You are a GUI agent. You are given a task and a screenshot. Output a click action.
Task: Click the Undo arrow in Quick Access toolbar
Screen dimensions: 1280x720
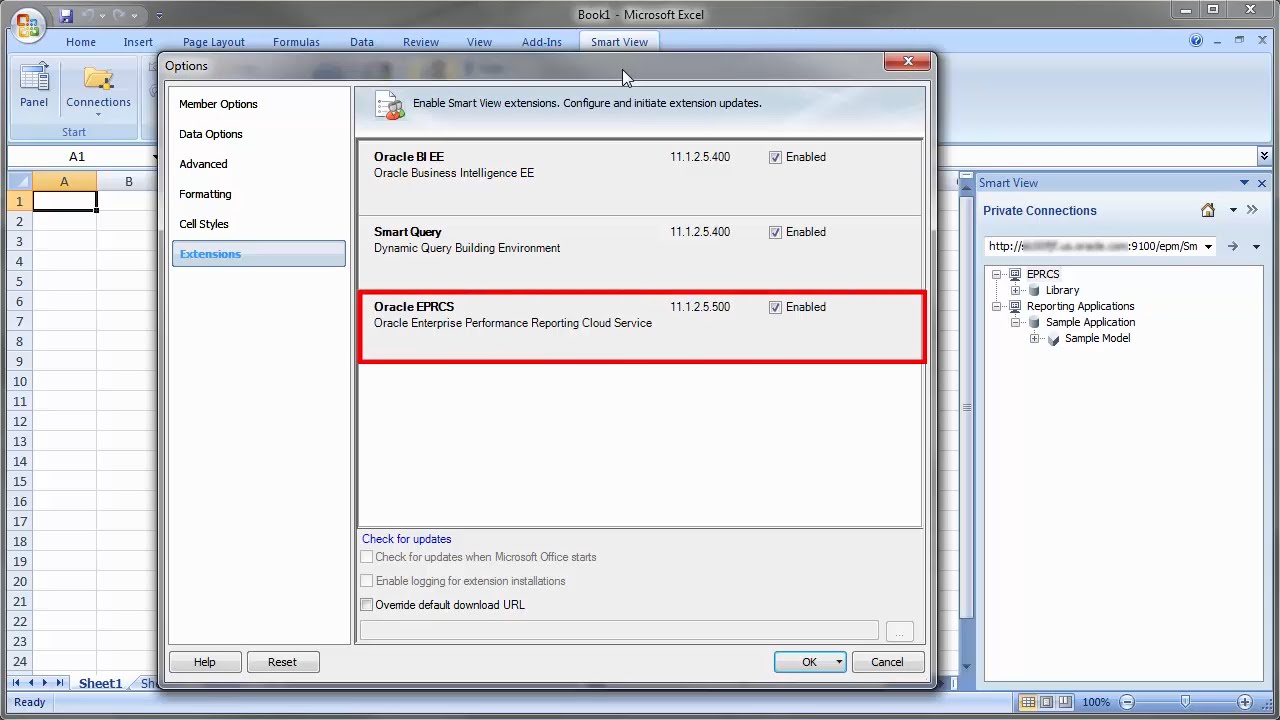(88, 15)
